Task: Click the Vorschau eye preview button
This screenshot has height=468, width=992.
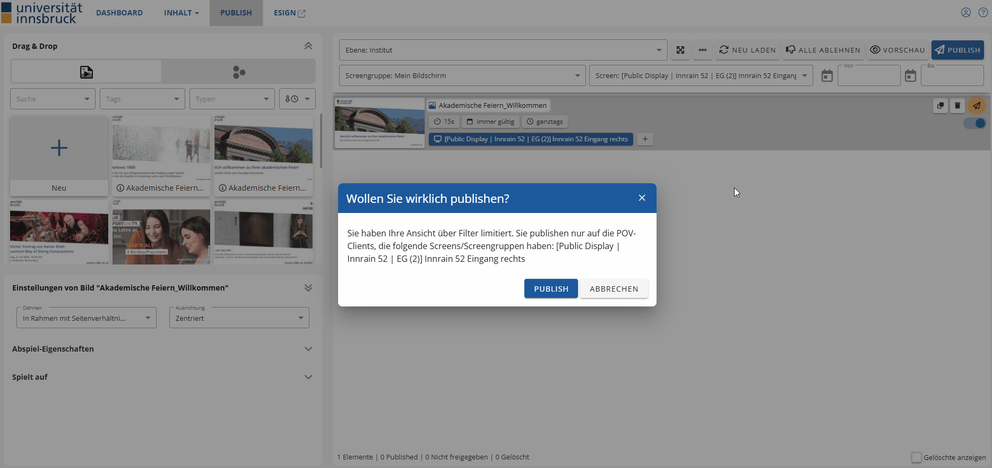Action: click(896, 50)
